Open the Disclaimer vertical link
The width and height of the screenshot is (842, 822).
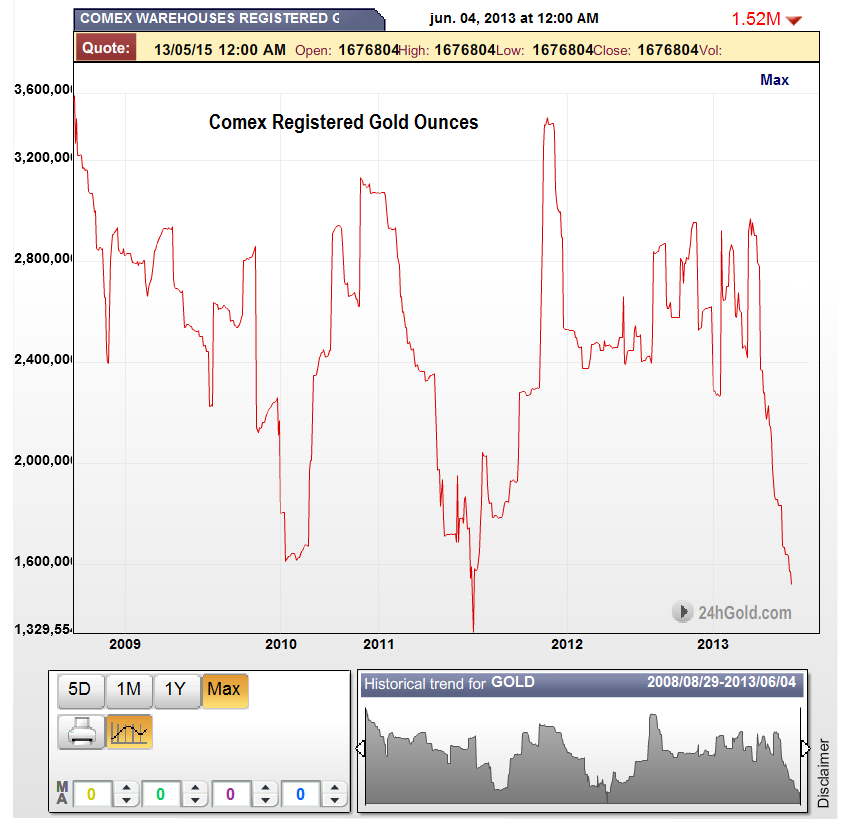point(824,773)
